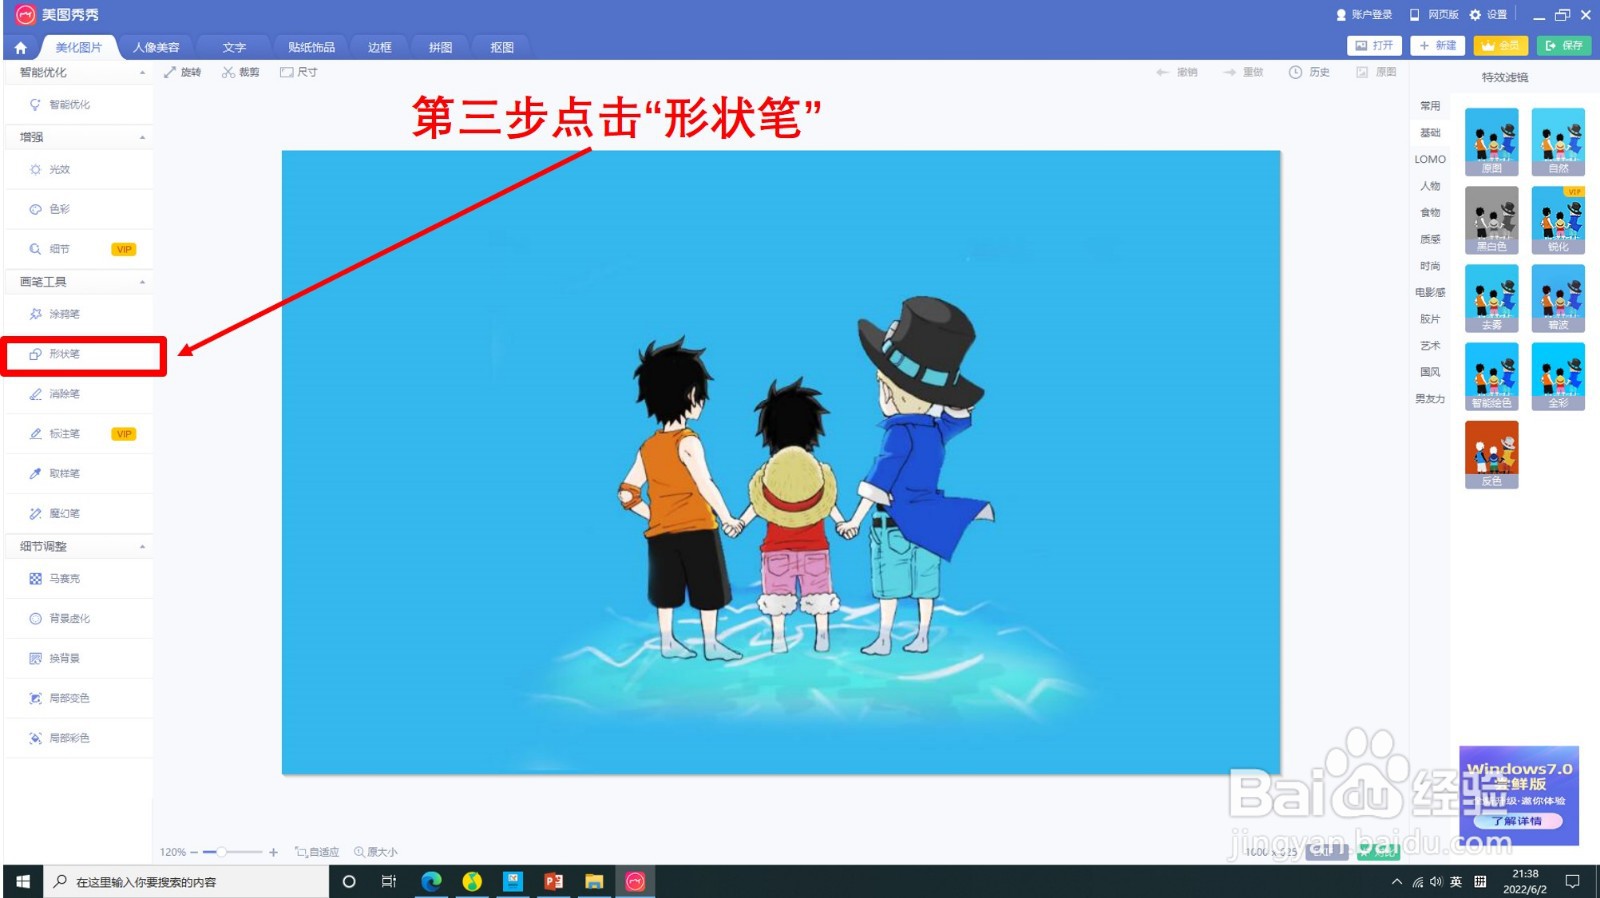Screen dimensions: 1600x898
Task: Select the LOMO filter category
Action: click(x=1430, y=159)
